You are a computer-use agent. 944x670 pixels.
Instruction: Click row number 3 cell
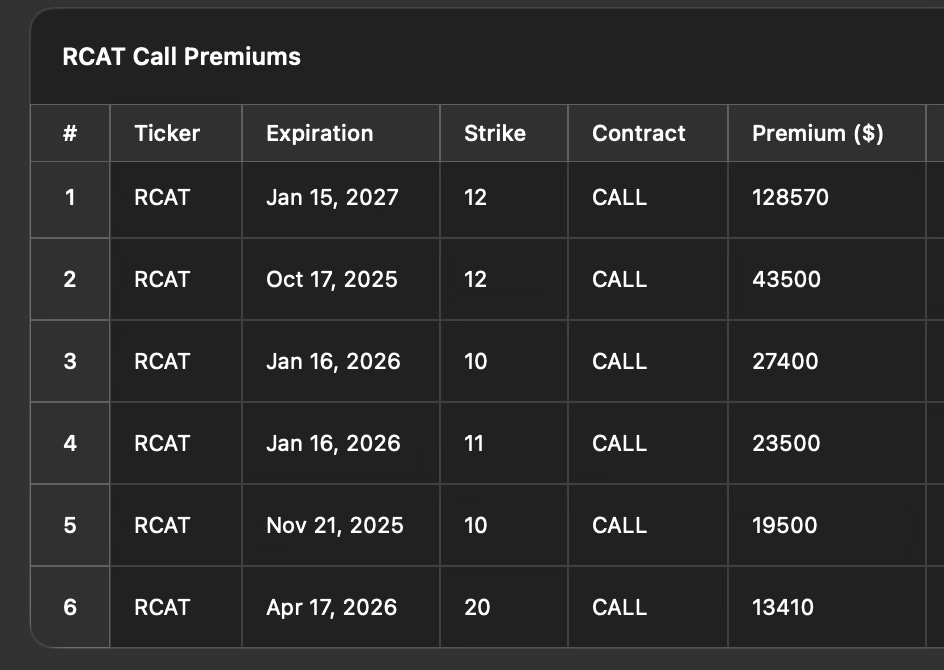[70, 361]
